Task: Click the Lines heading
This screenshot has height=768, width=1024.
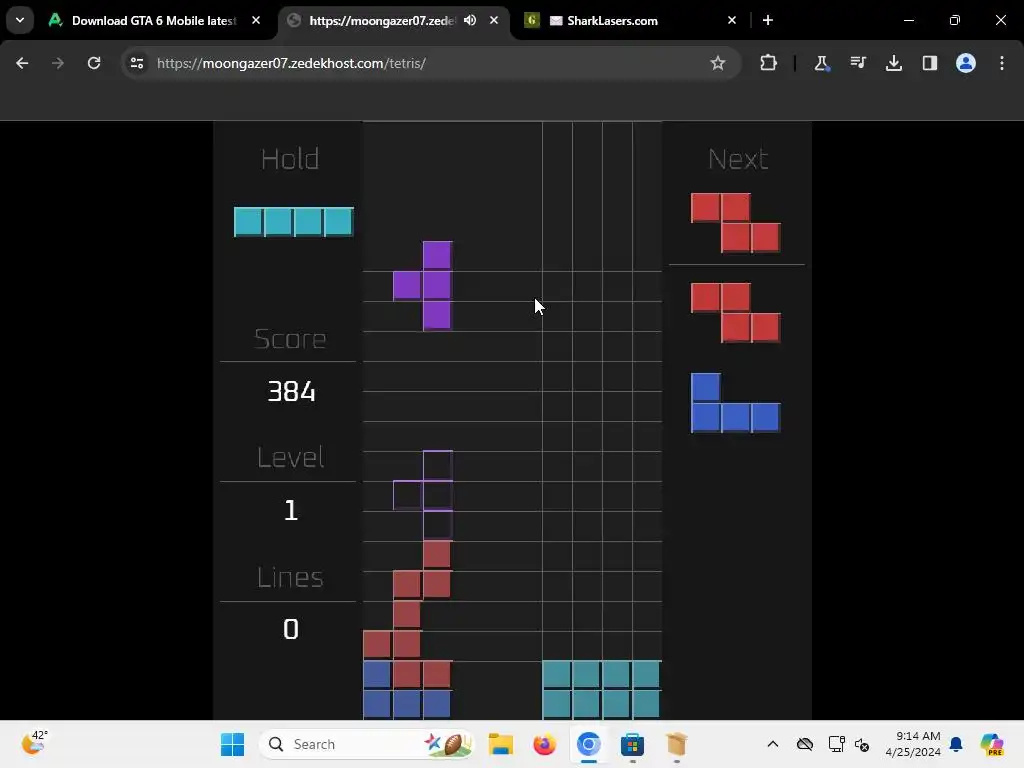Action: click(x=290, y=577)
